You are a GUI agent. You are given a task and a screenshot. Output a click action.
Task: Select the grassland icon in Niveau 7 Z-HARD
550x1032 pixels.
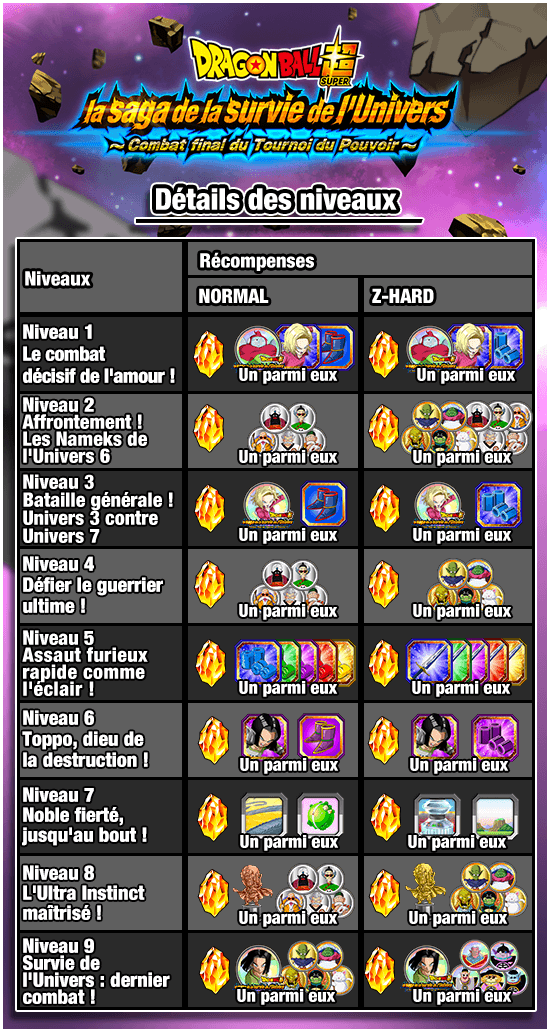pos(497,815)
